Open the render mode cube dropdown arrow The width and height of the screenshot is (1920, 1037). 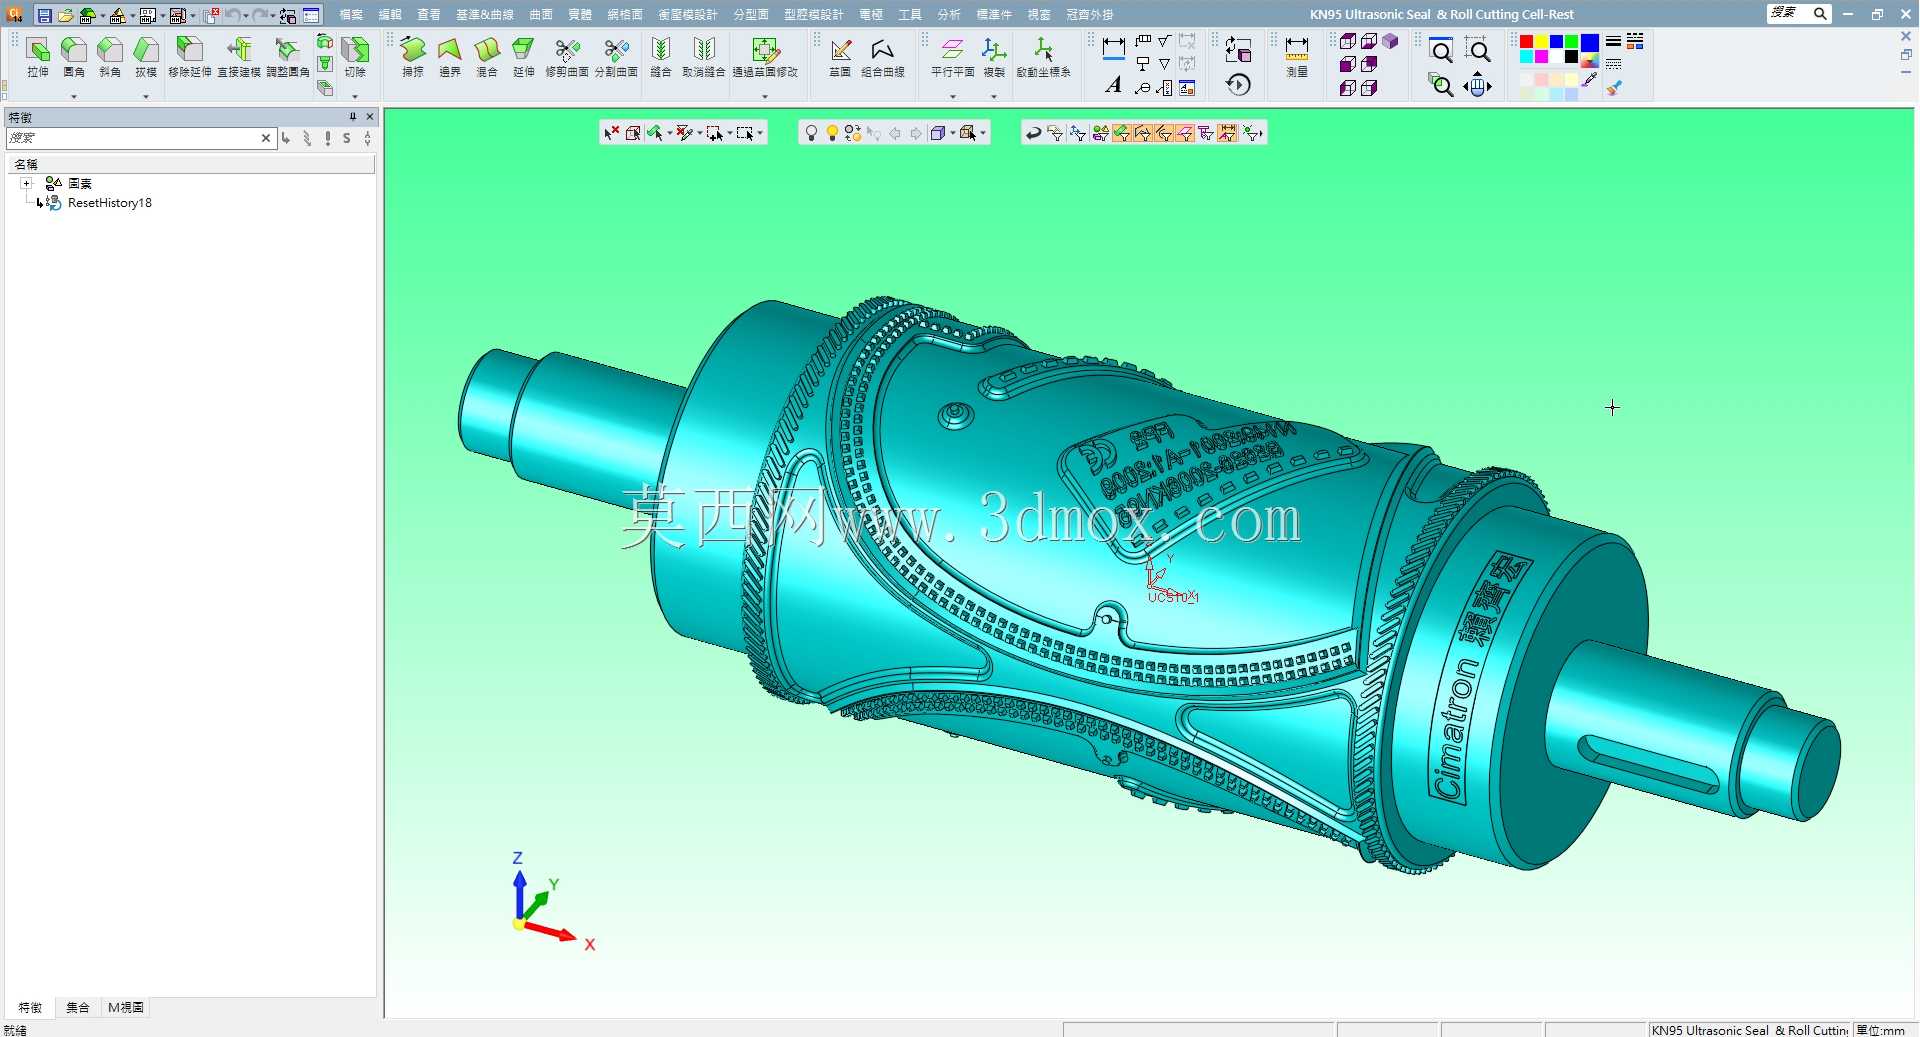(x=953, y=133)
